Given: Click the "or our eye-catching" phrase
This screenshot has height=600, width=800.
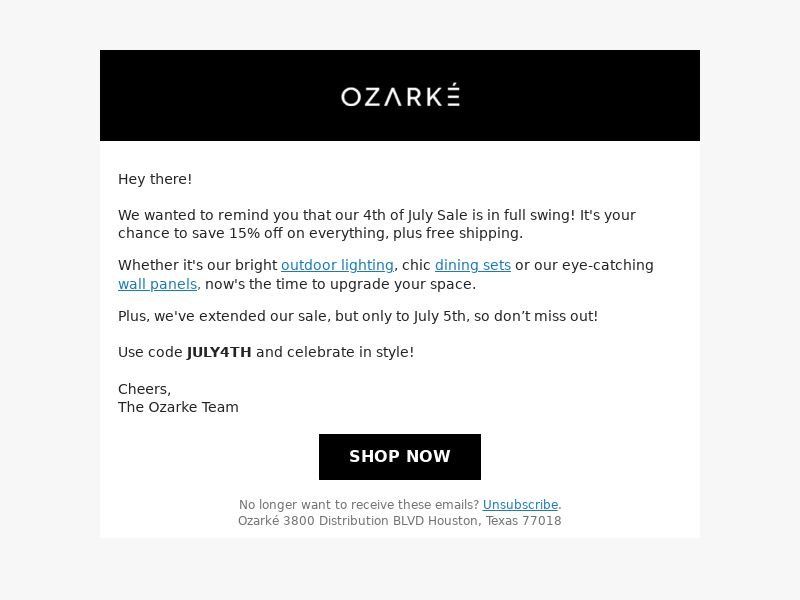Looking at the screenshot, I should 584,265.
